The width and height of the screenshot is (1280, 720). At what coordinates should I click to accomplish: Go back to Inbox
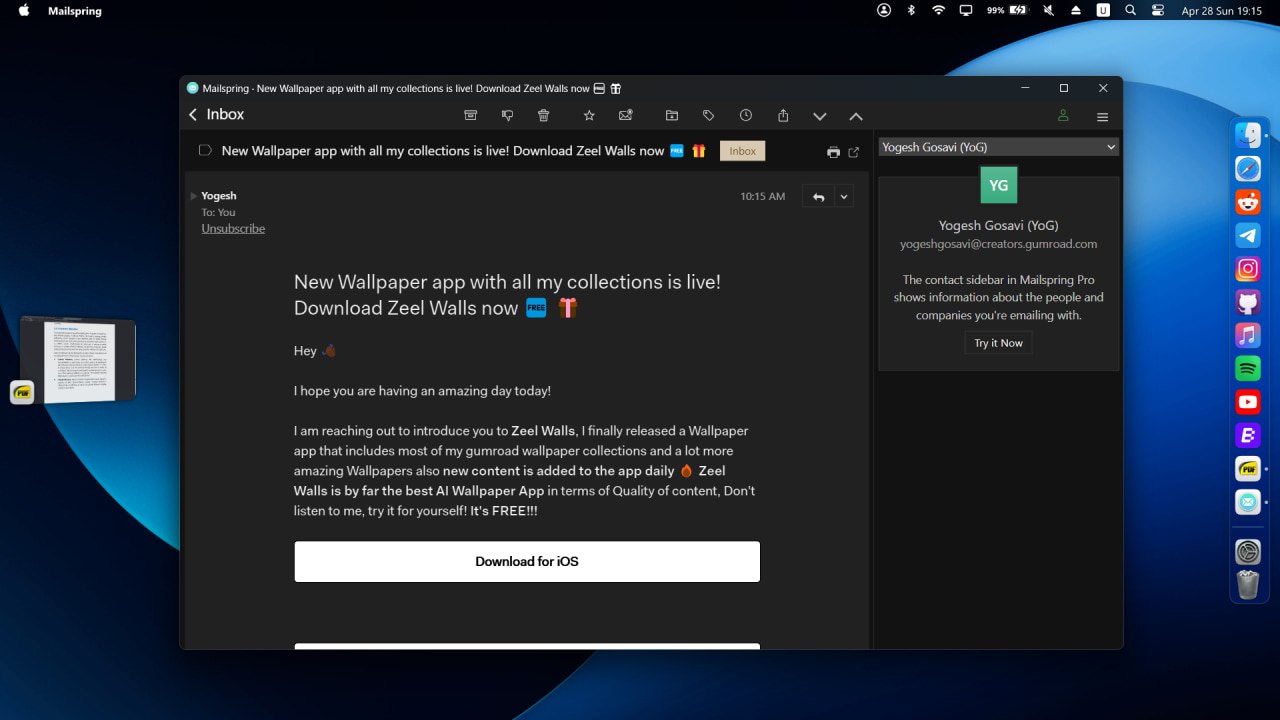tap(216, 115)
